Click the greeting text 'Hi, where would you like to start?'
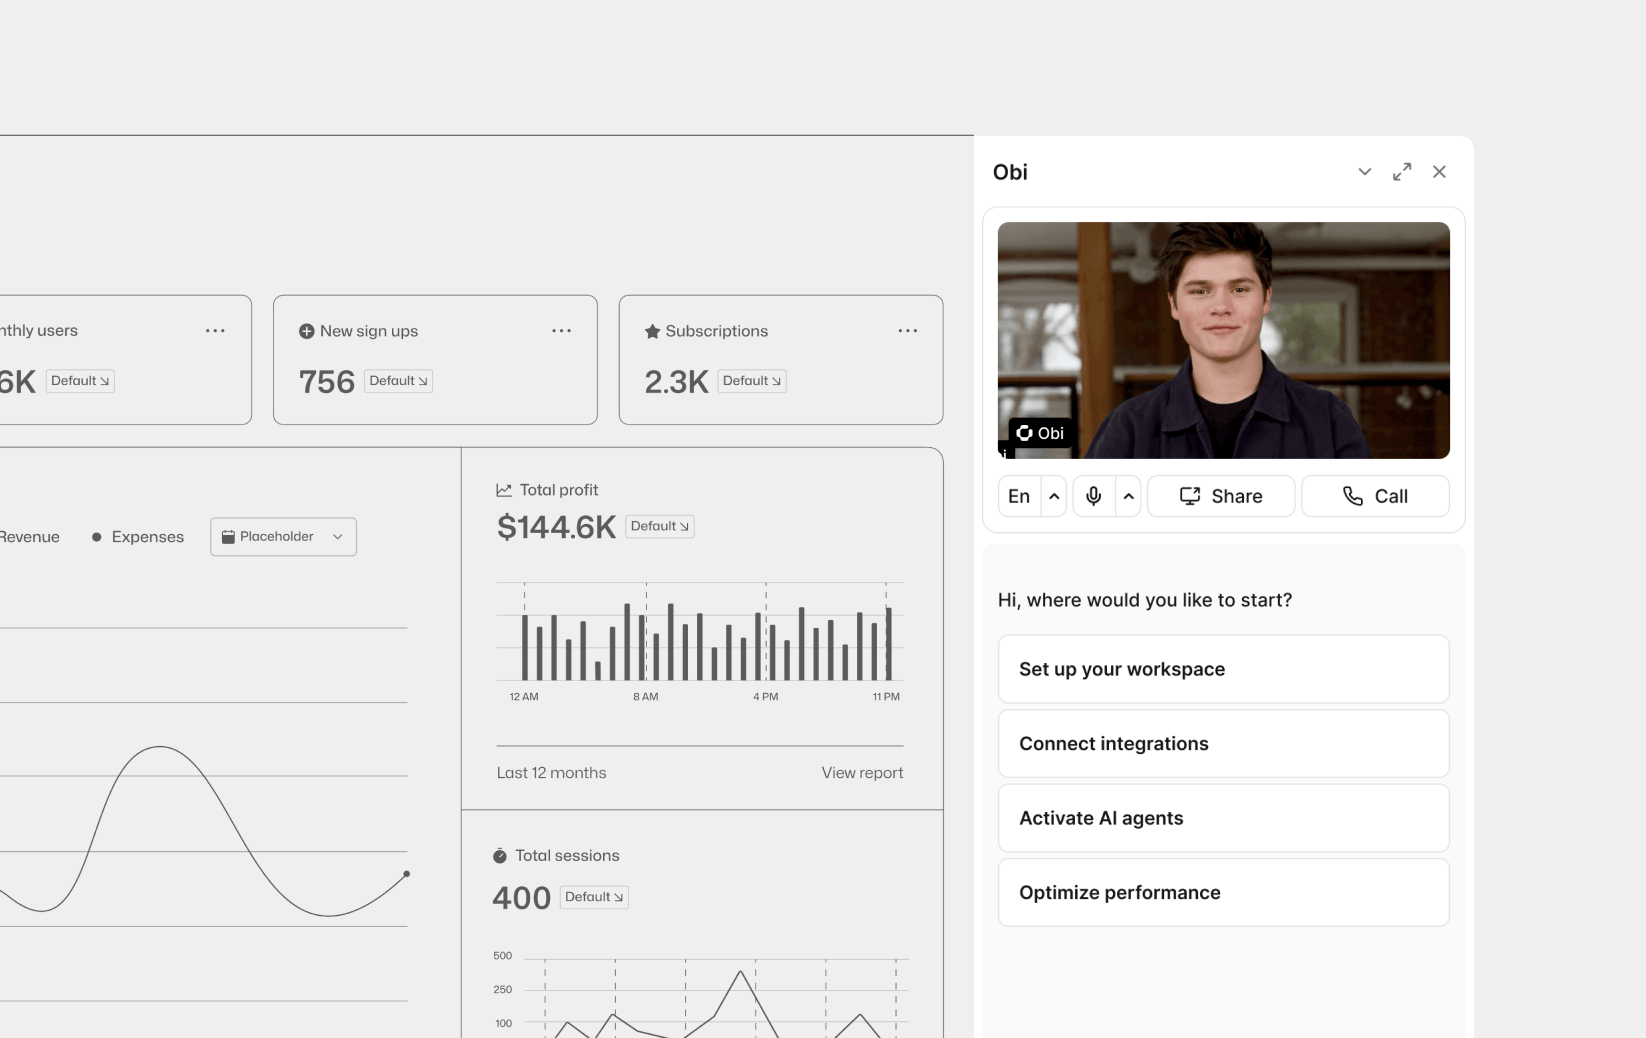The image size is (1646, 1038). click(1145, 600)
